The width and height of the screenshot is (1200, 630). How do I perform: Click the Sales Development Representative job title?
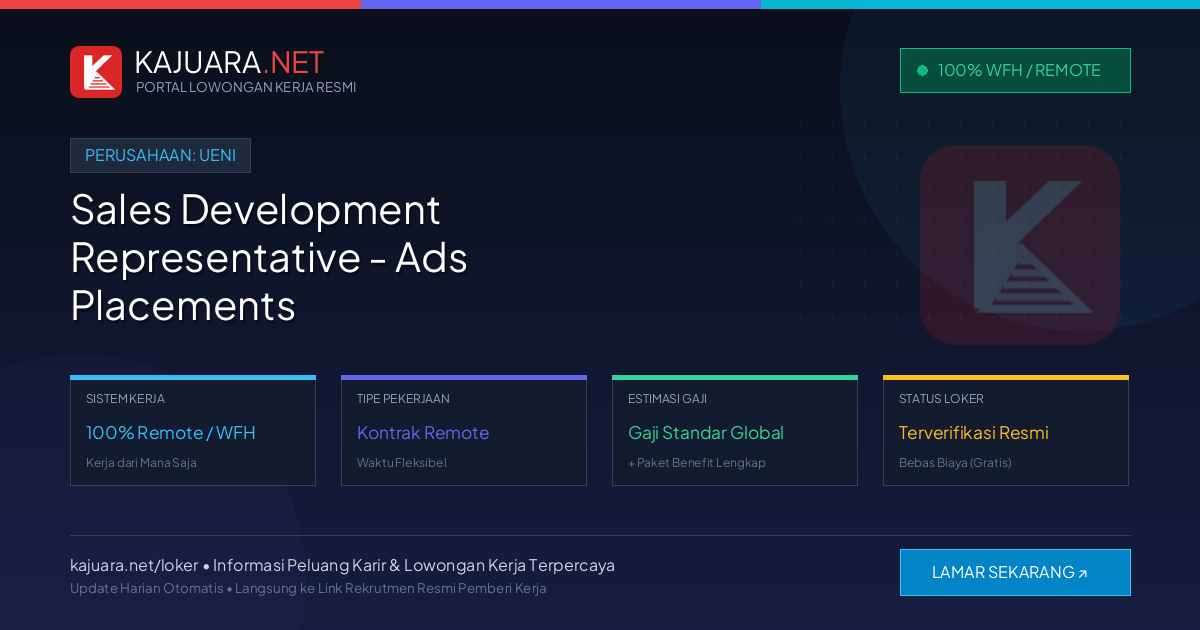tap(270, 257)
